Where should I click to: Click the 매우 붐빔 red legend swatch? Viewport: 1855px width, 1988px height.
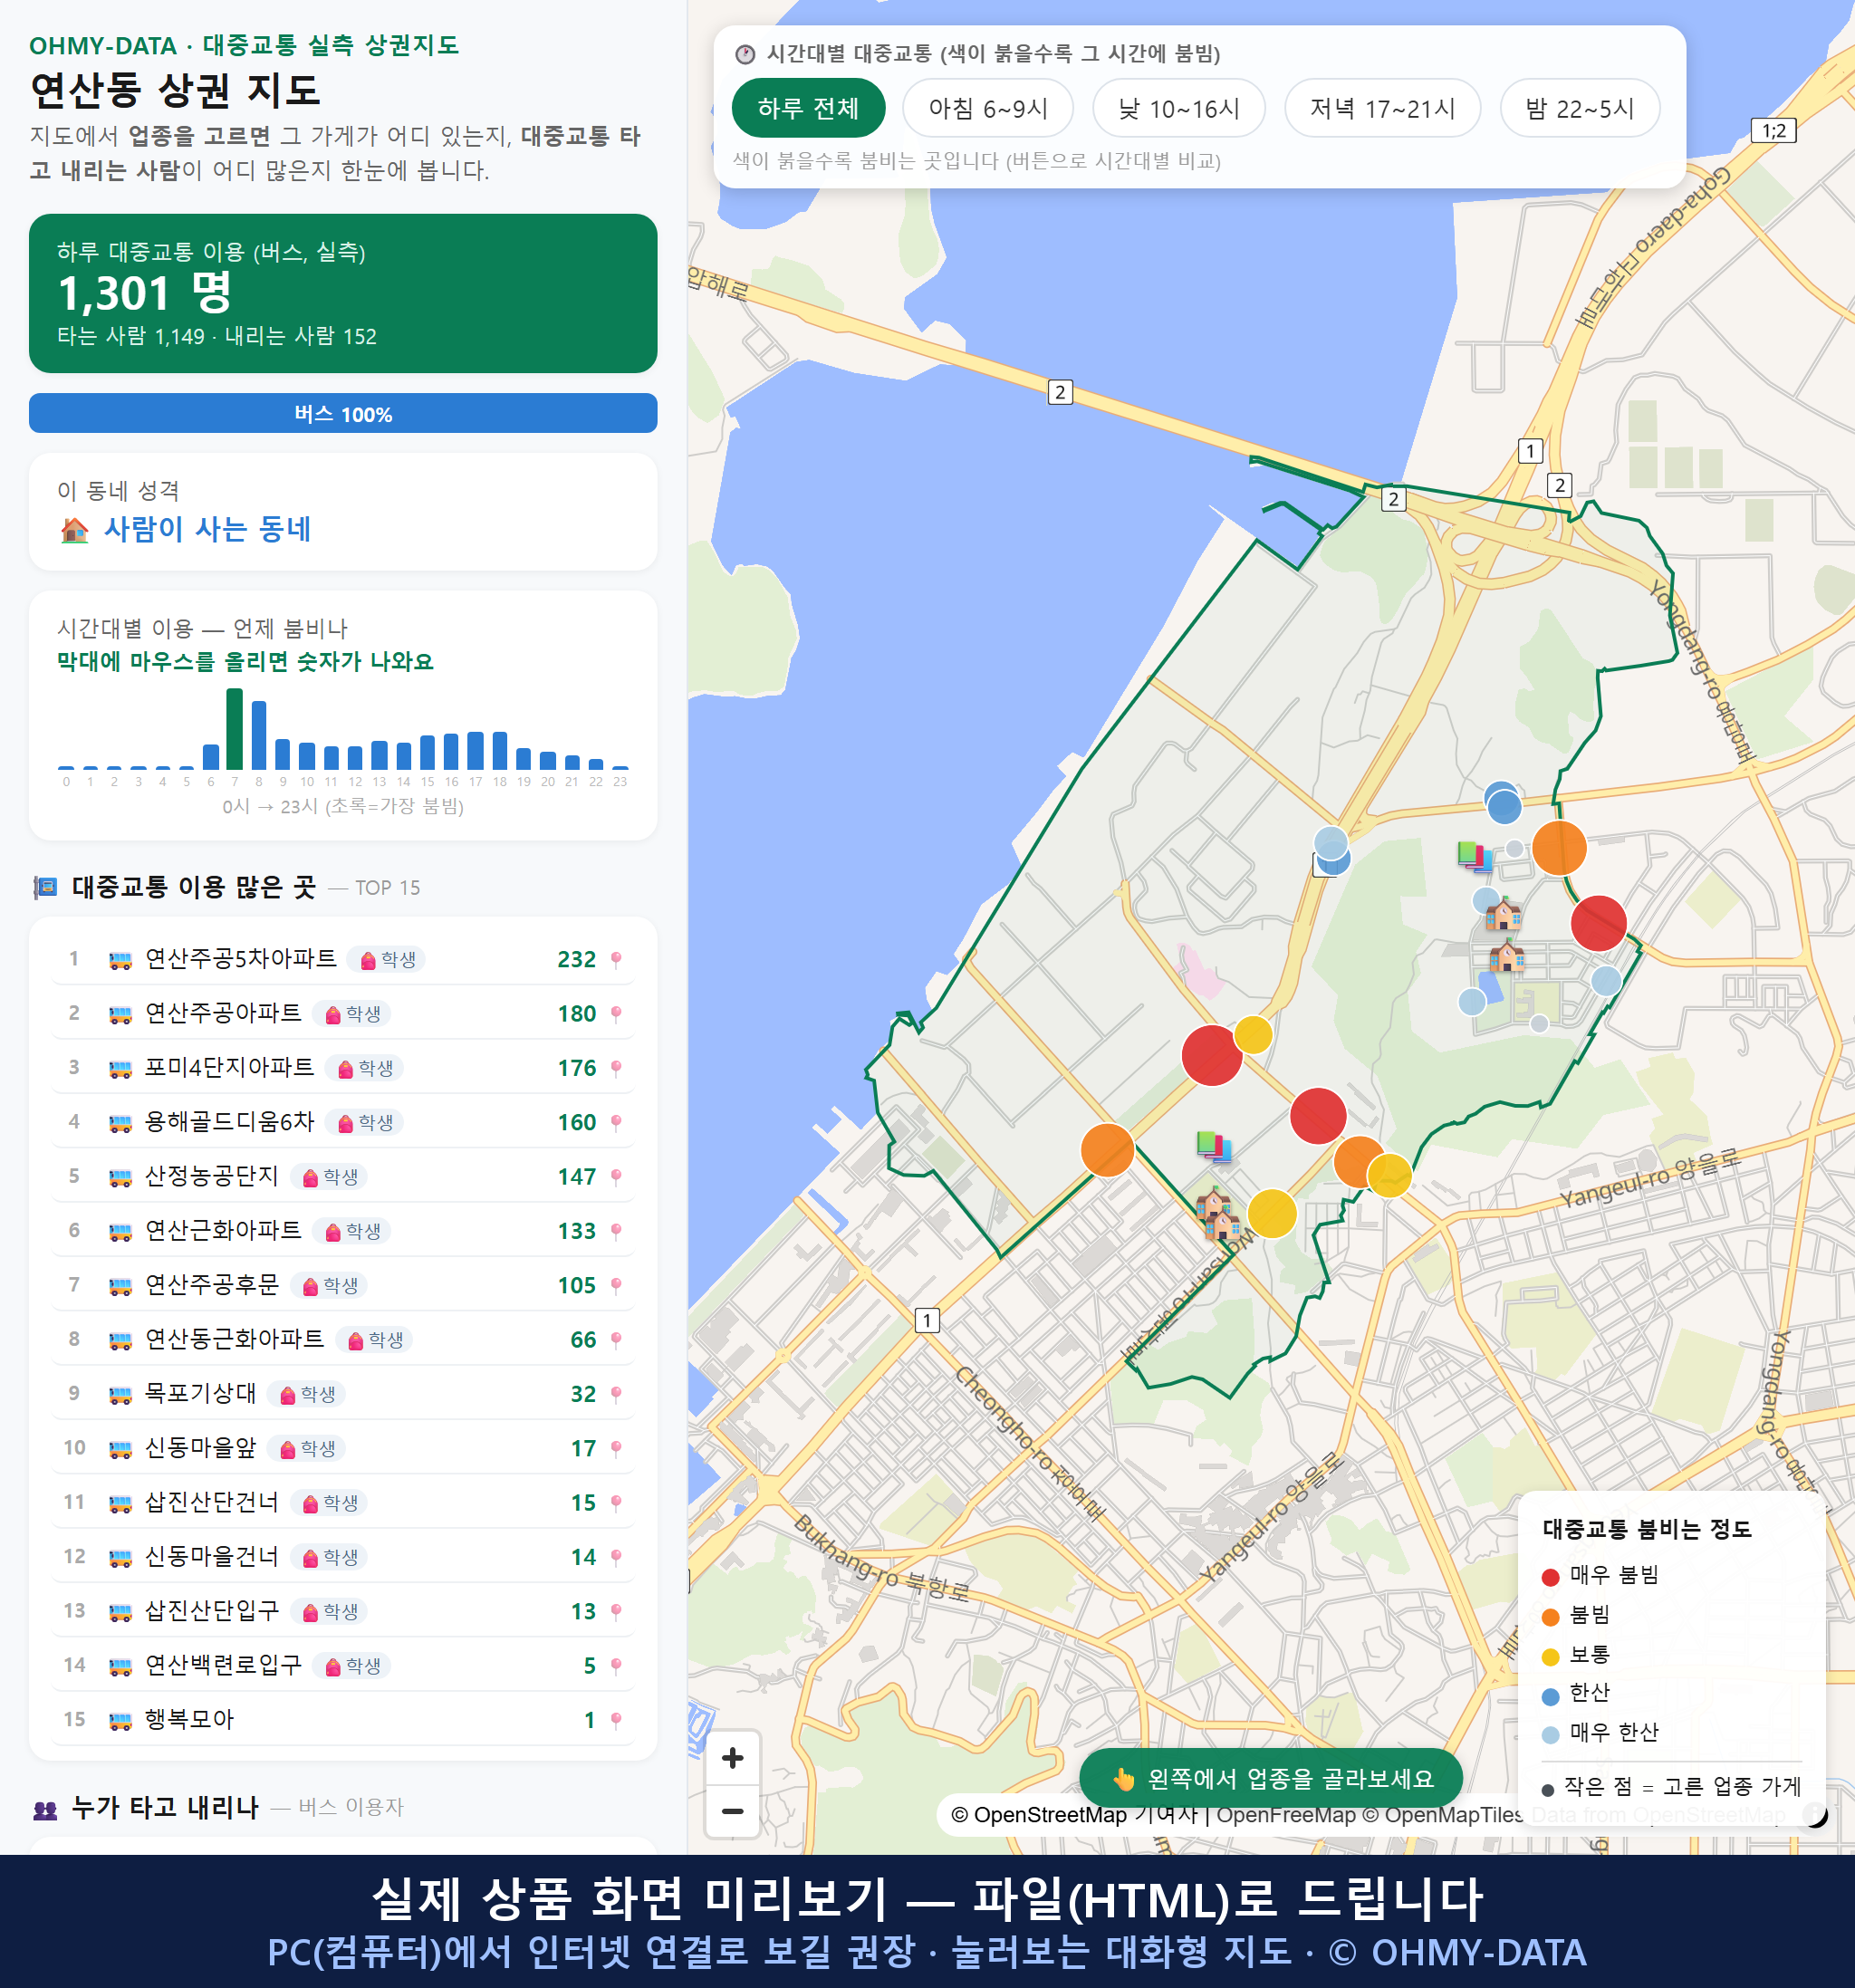pyautogui.click(x=1551, y=1577)
